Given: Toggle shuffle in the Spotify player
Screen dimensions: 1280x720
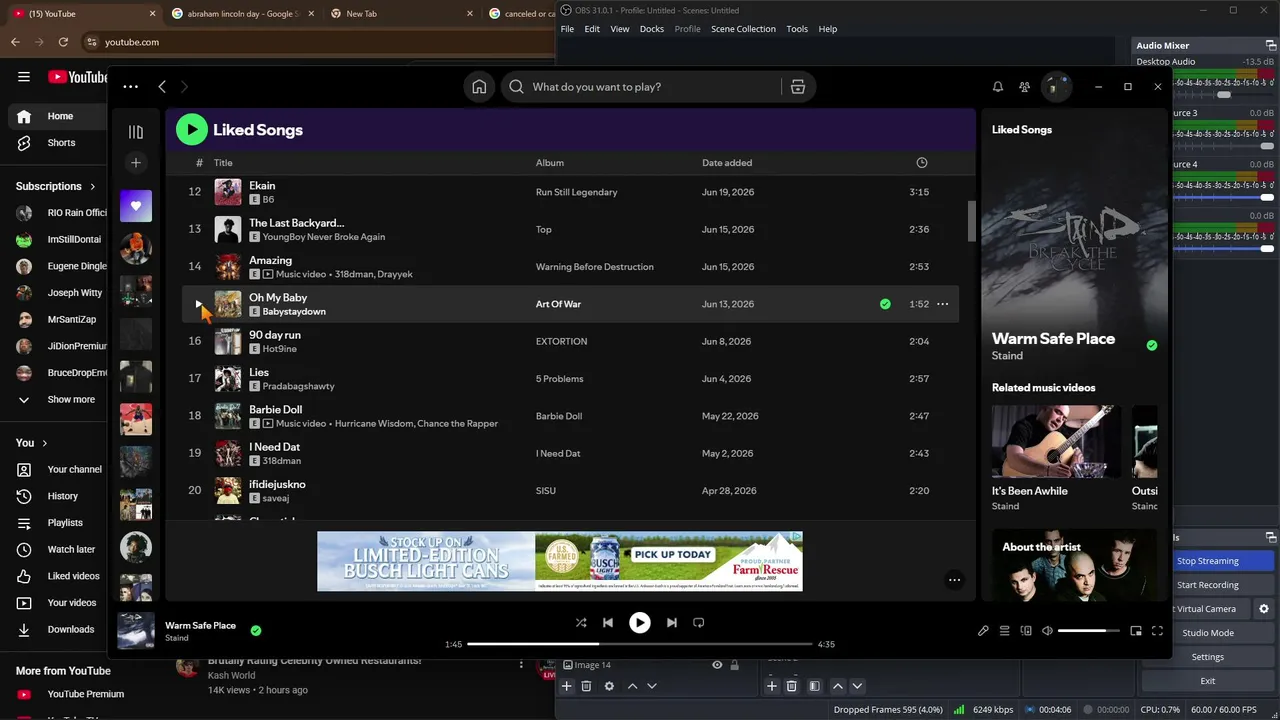Looking at the screenshot, I should [x=581, y=623].
